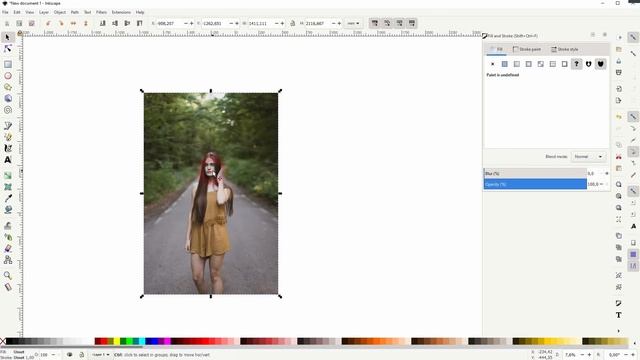Select the Ellipse tool

(7, 76)
